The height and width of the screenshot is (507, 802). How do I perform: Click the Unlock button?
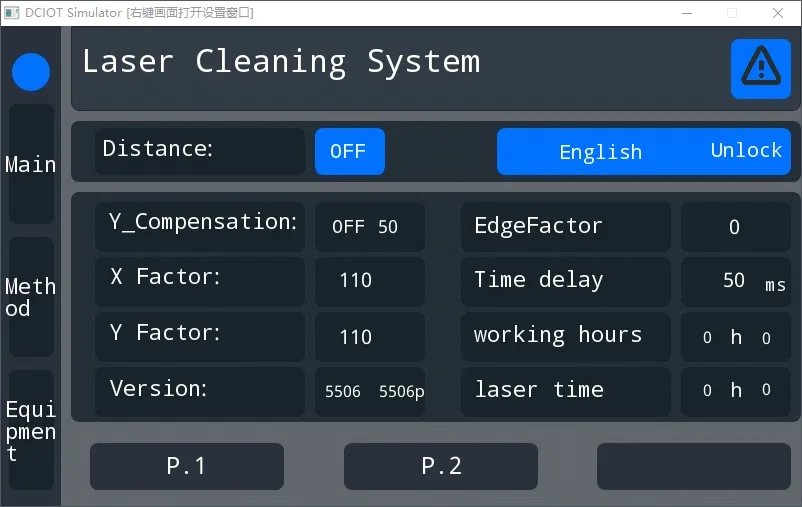point(746,150)
